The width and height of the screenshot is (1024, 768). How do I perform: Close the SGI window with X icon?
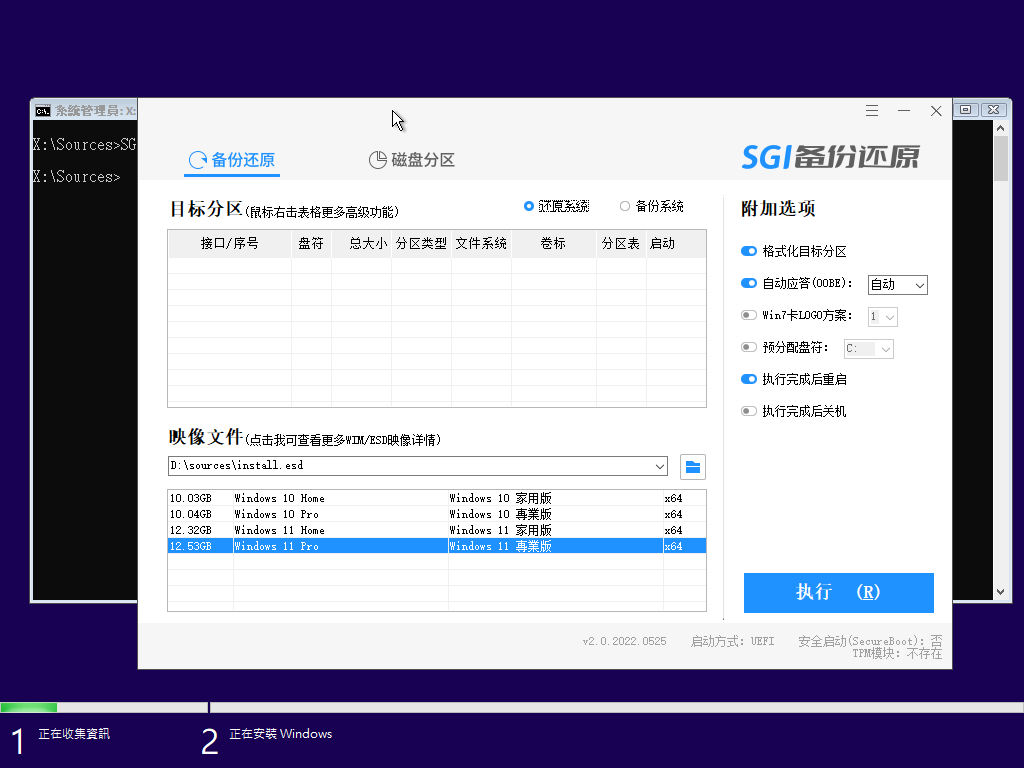(x=936, y=111)
